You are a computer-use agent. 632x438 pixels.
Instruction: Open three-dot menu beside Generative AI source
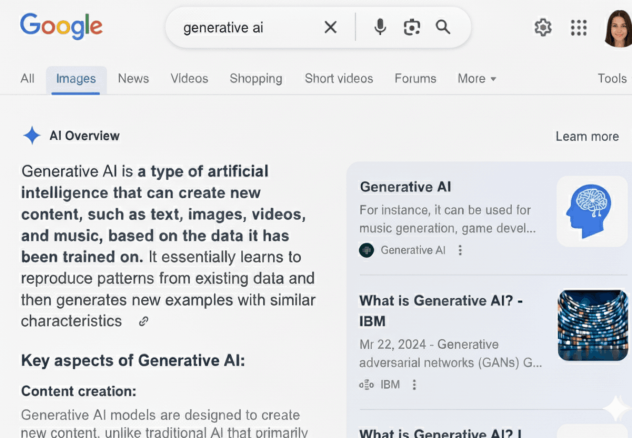pos(460,250)
